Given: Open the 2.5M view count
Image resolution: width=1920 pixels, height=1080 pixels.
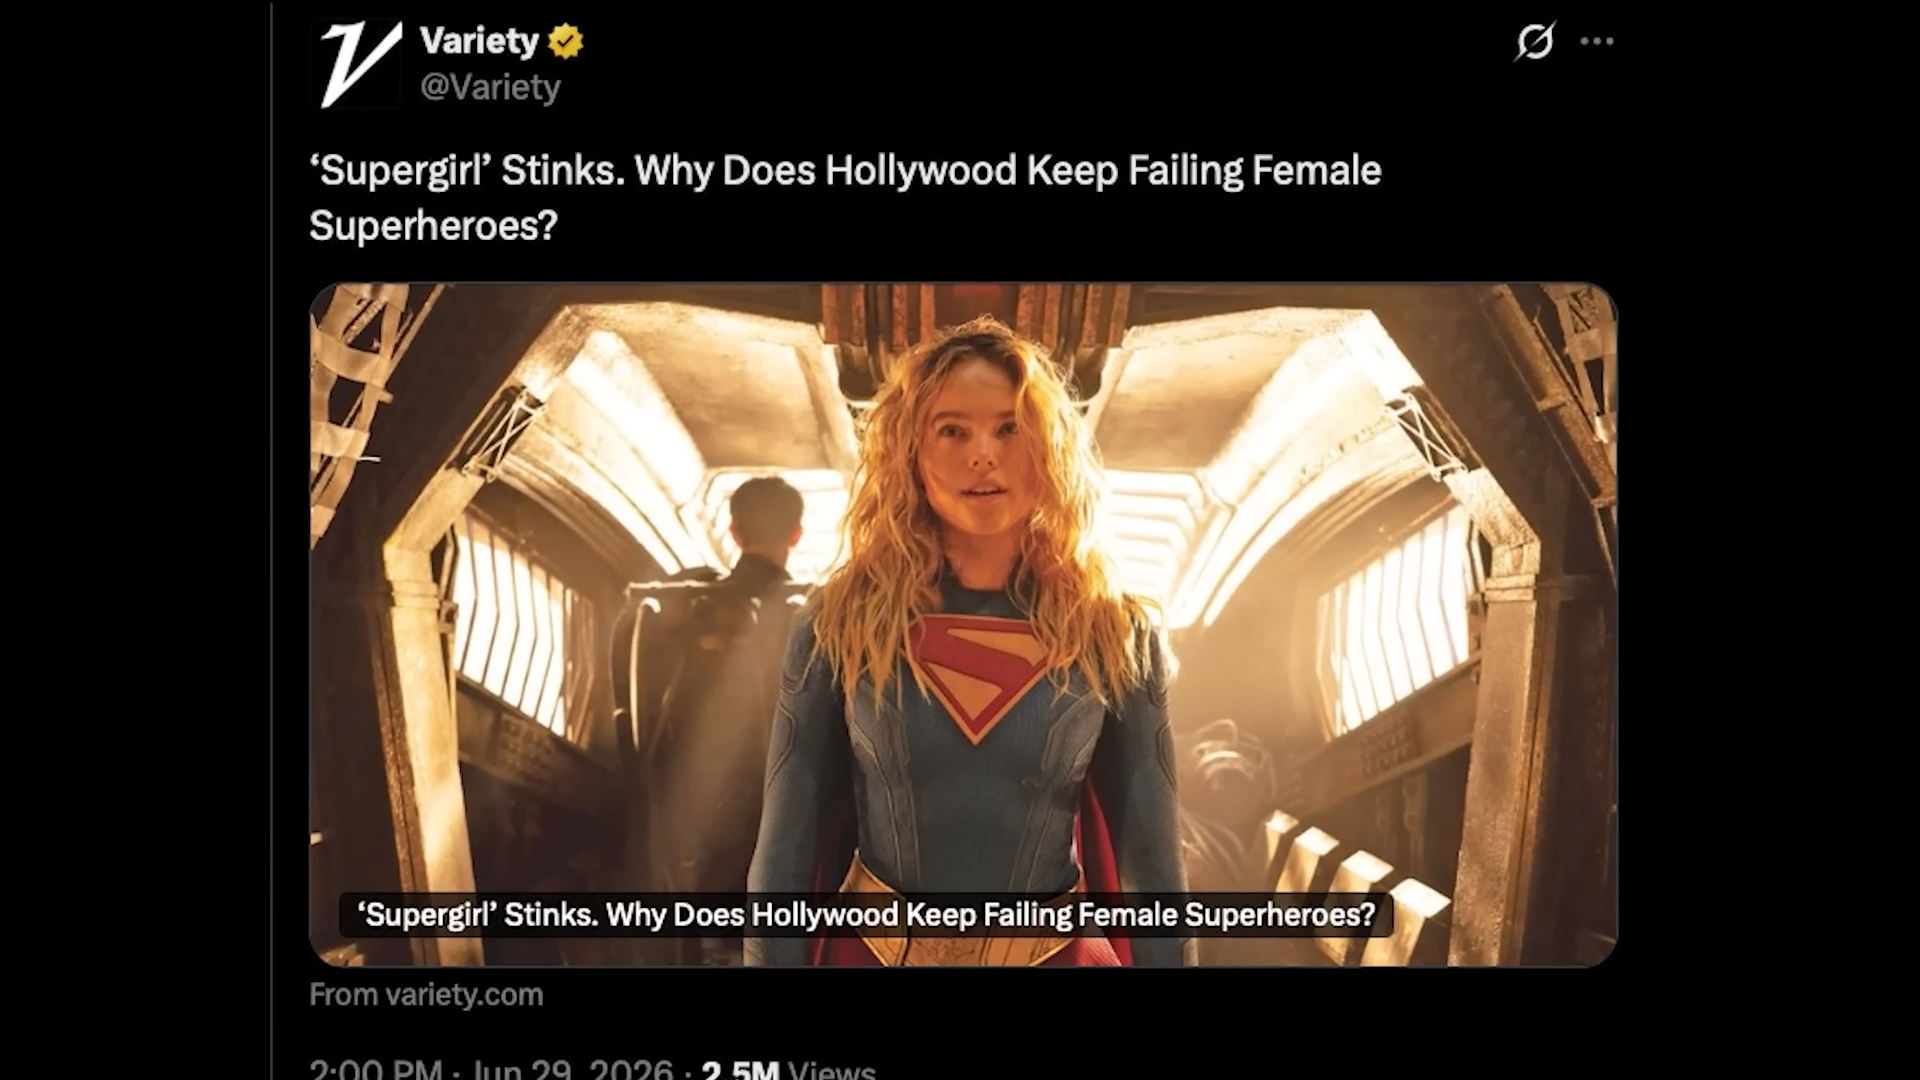Looking at the screenshot, I should (740, 1070).
